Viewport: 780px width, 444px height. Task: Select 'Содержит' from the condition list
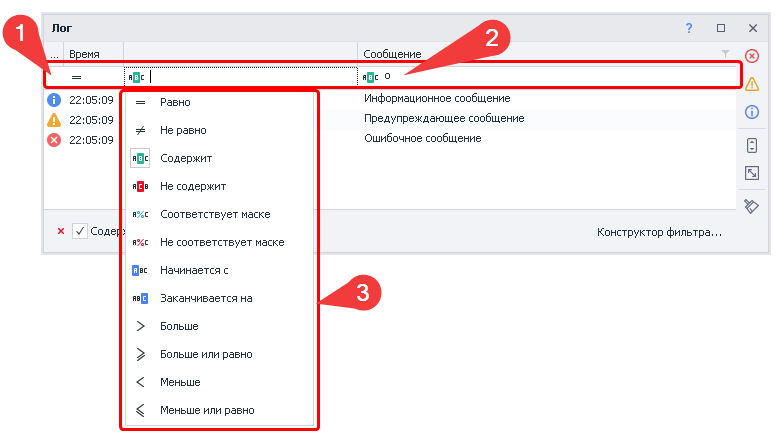coord(185,158)
